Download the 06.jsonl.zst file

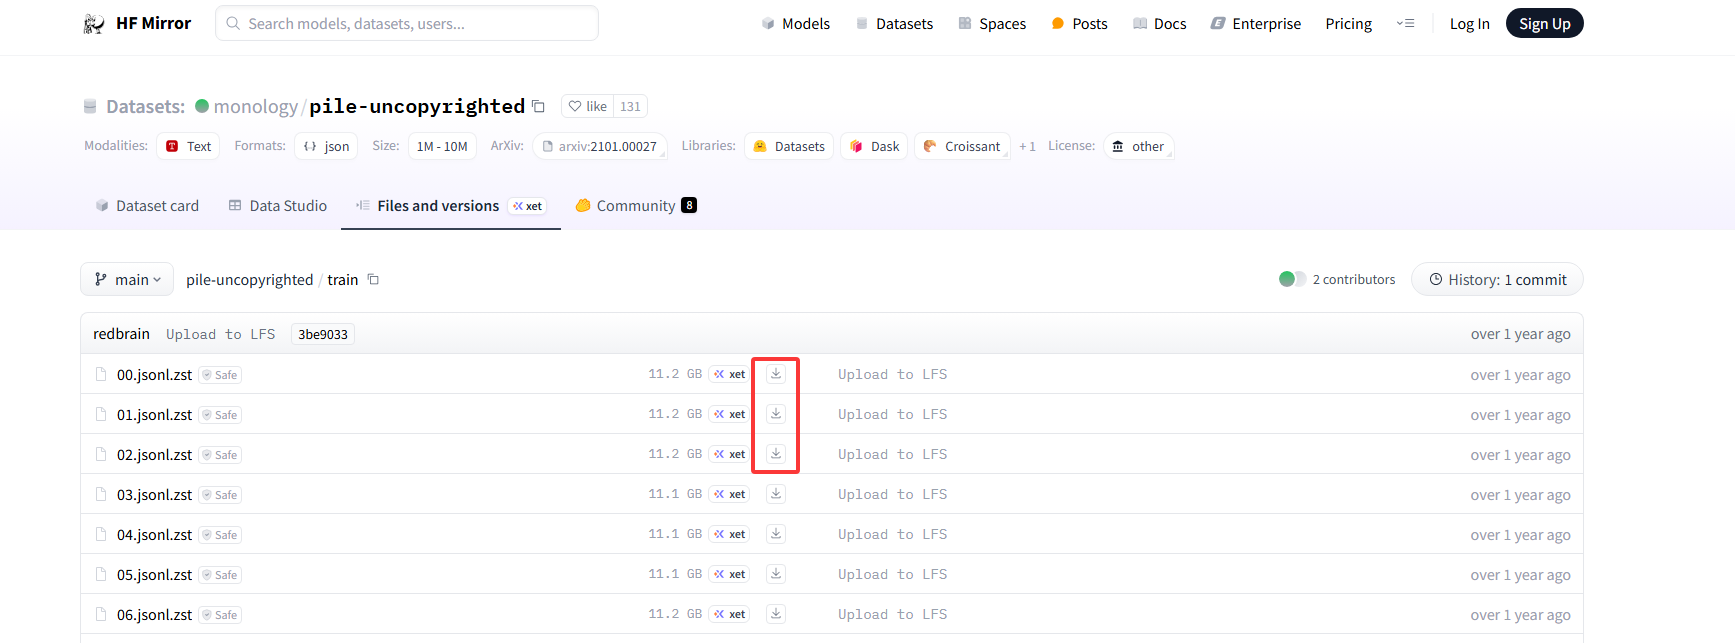[776, 614]
